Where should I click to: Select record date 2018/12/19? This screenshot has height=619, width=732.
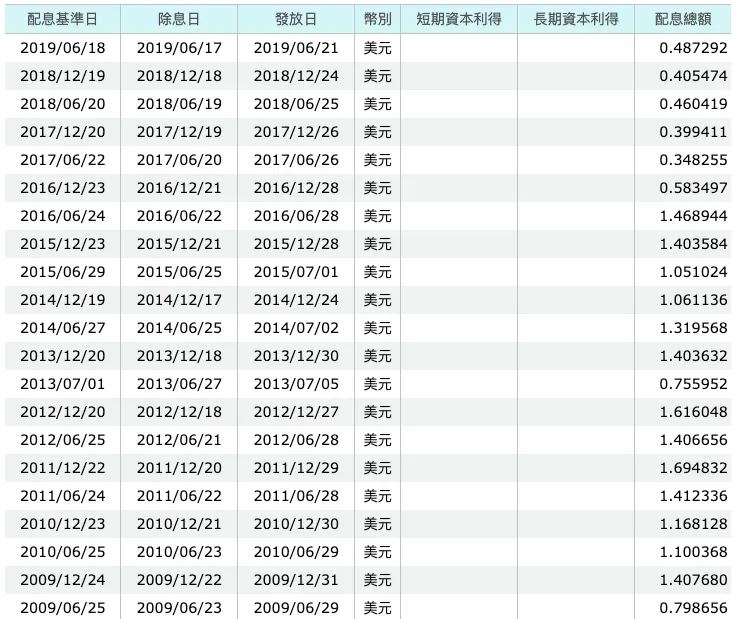(x=63, y=76)
